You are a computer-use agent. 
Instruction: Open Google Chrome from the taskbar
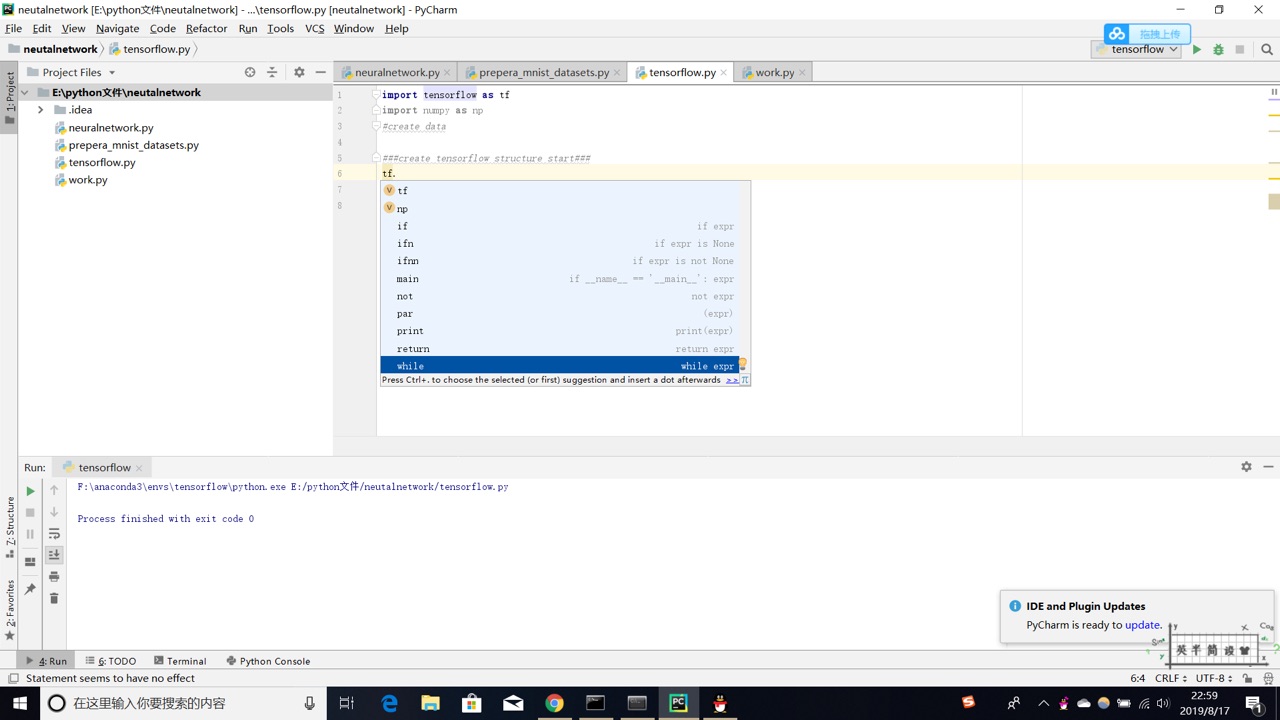554,703
